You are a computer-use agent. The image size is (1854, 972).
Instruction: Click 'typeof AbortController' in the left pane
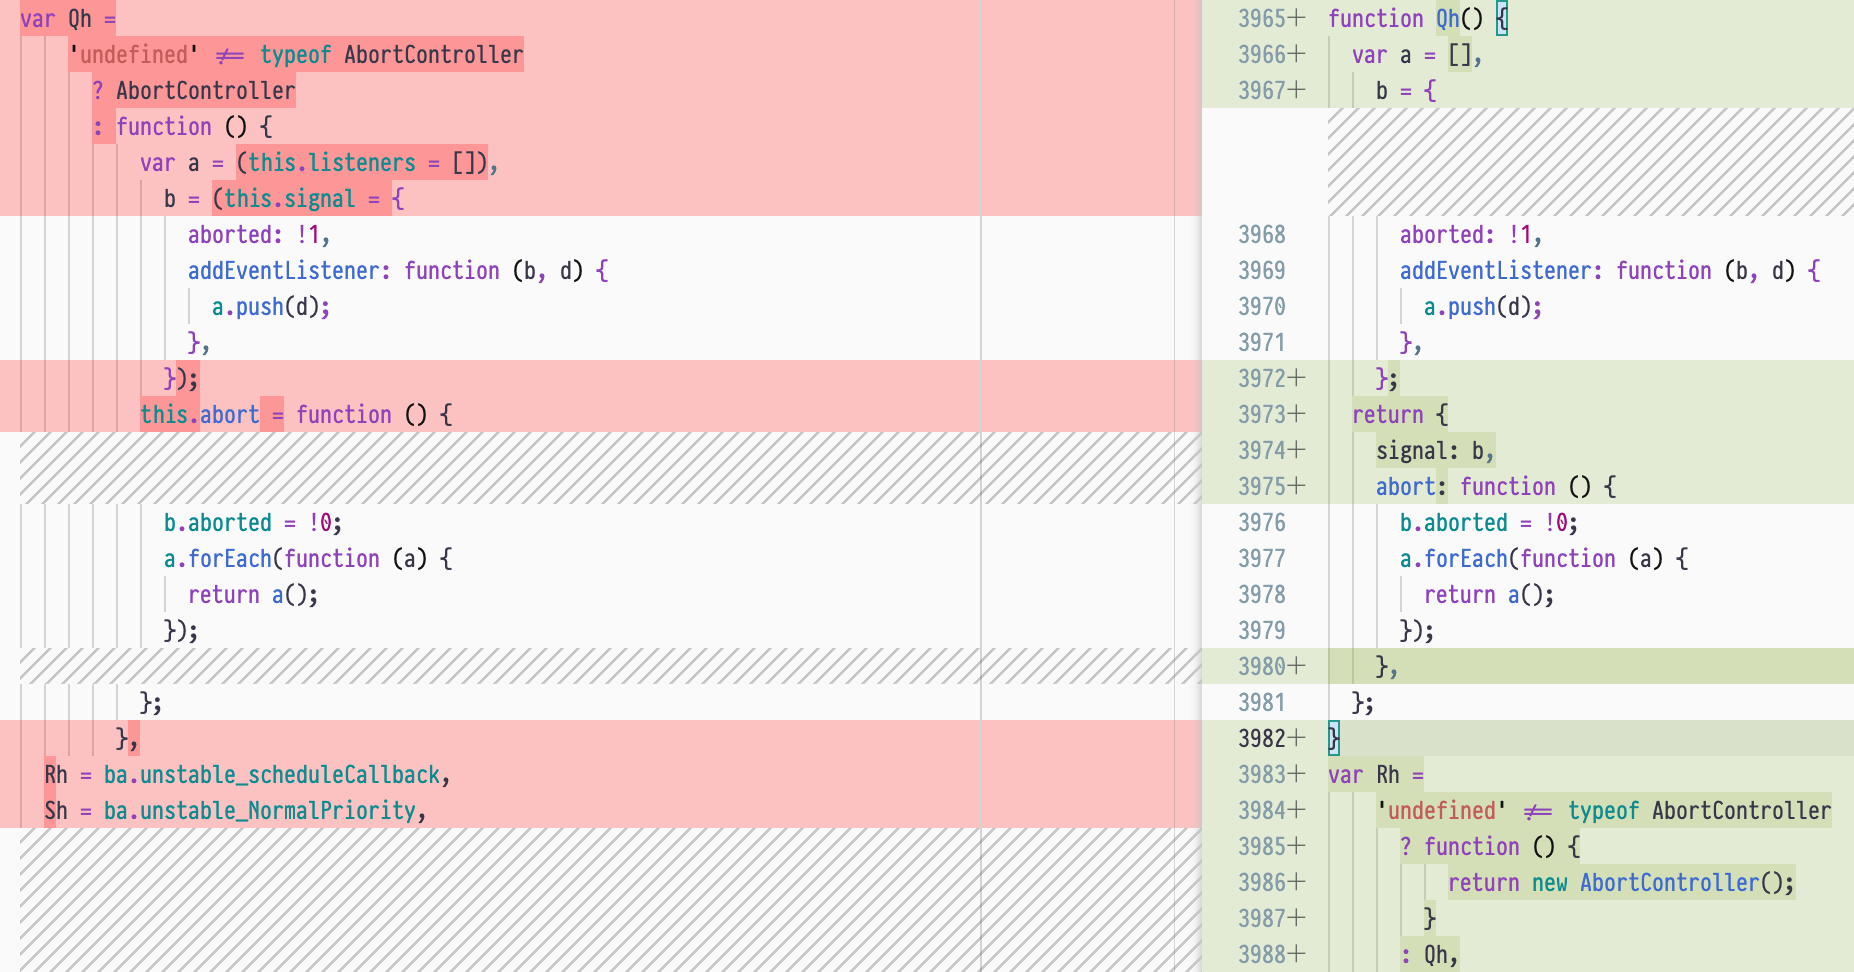pyautogui.click(x=391, y=55)
